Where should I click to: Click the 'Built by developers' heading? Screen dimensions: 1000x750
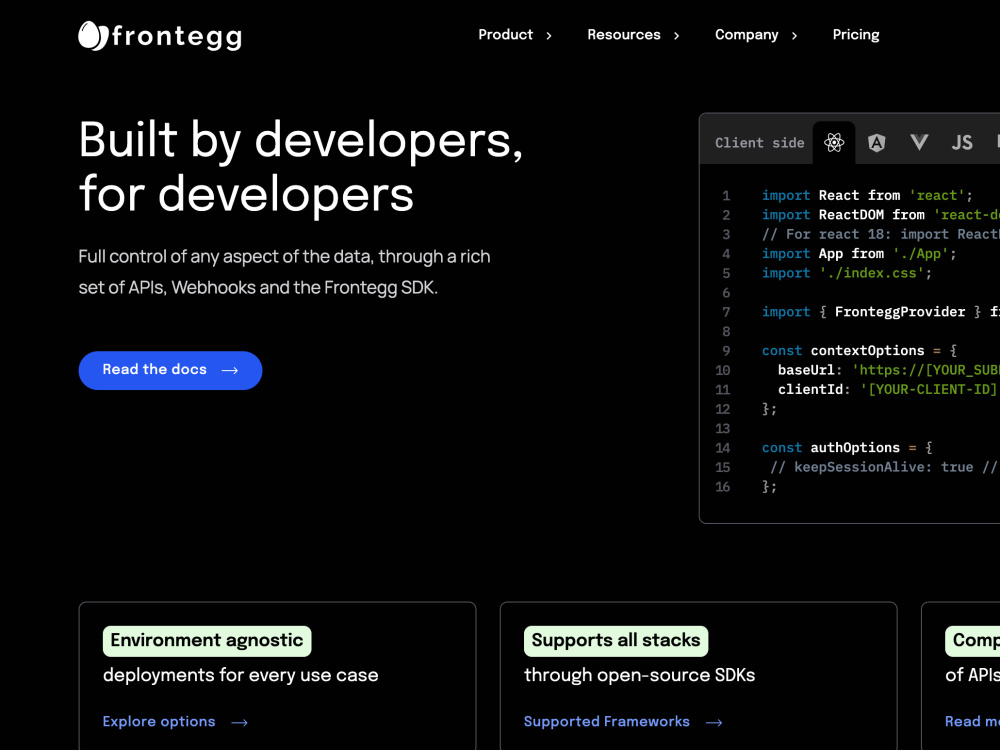[301, 166]
